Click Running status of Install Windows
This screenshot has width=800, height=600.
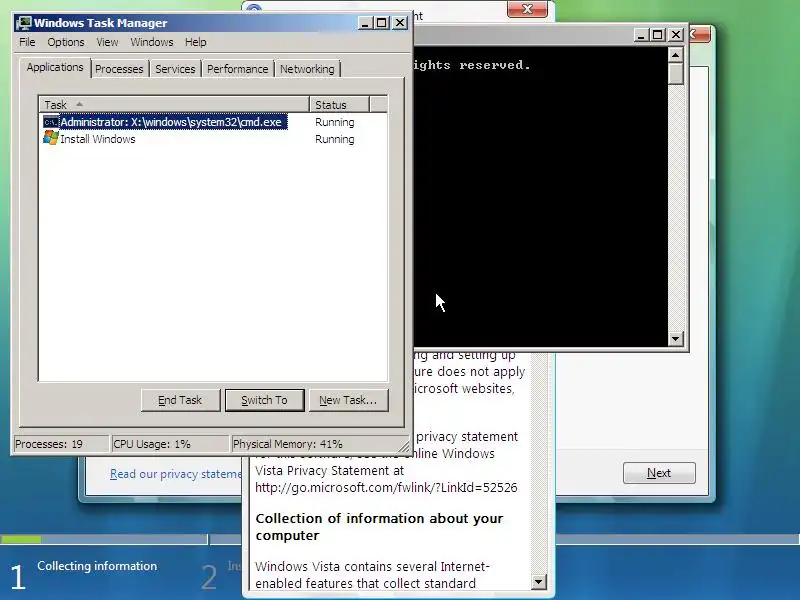pos(334,139)
